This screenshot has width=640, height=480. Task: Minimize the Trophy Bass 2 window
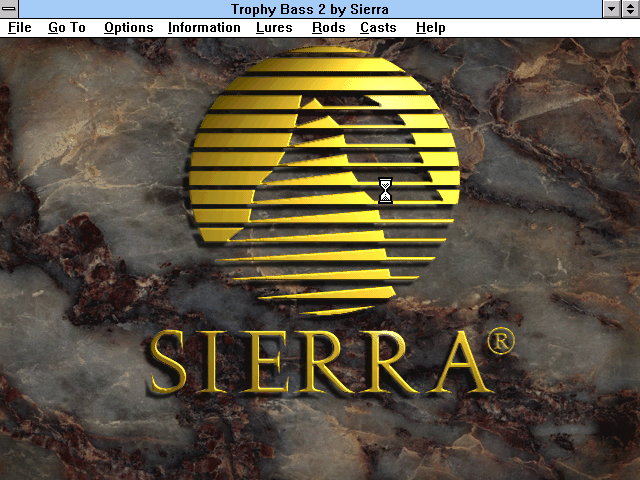click(611, 9)
